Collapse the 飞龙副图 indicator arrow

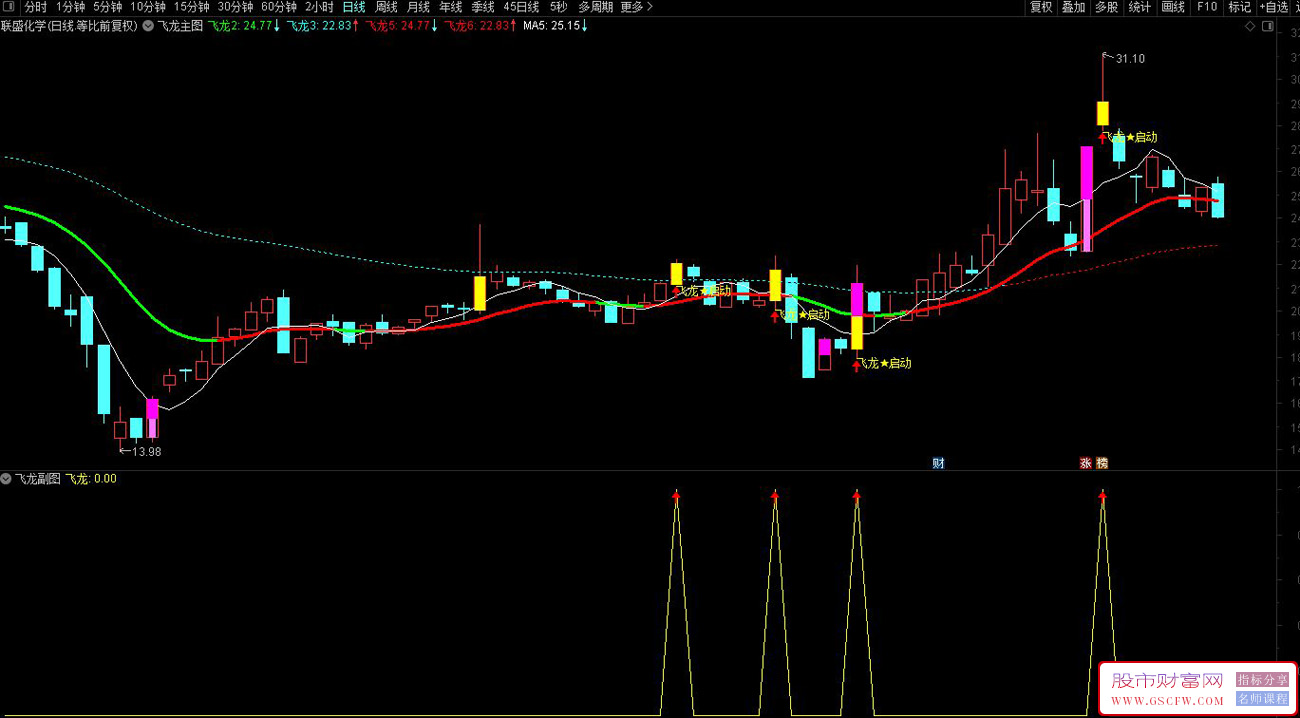(x=7, y=479)
